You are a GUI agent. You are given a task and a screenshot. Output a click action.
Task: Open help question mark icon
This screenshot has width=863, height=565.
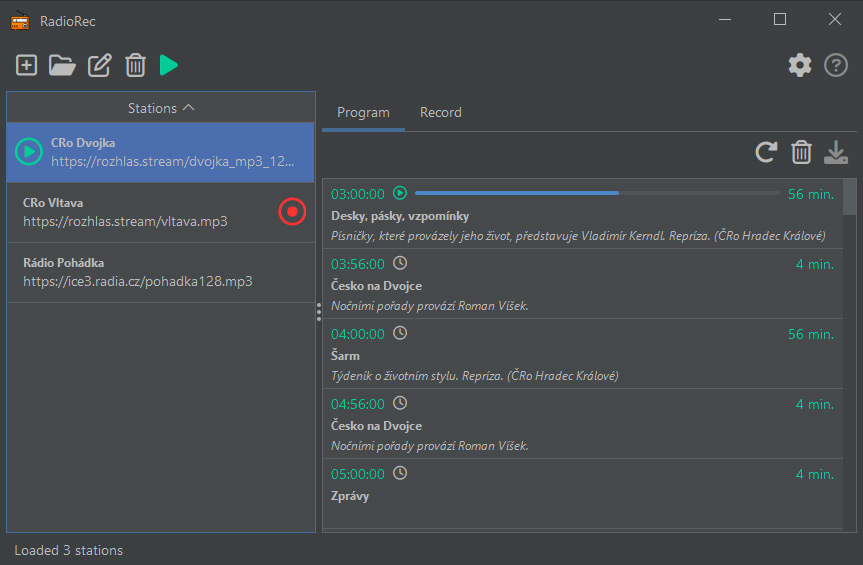tap(835, 65)
